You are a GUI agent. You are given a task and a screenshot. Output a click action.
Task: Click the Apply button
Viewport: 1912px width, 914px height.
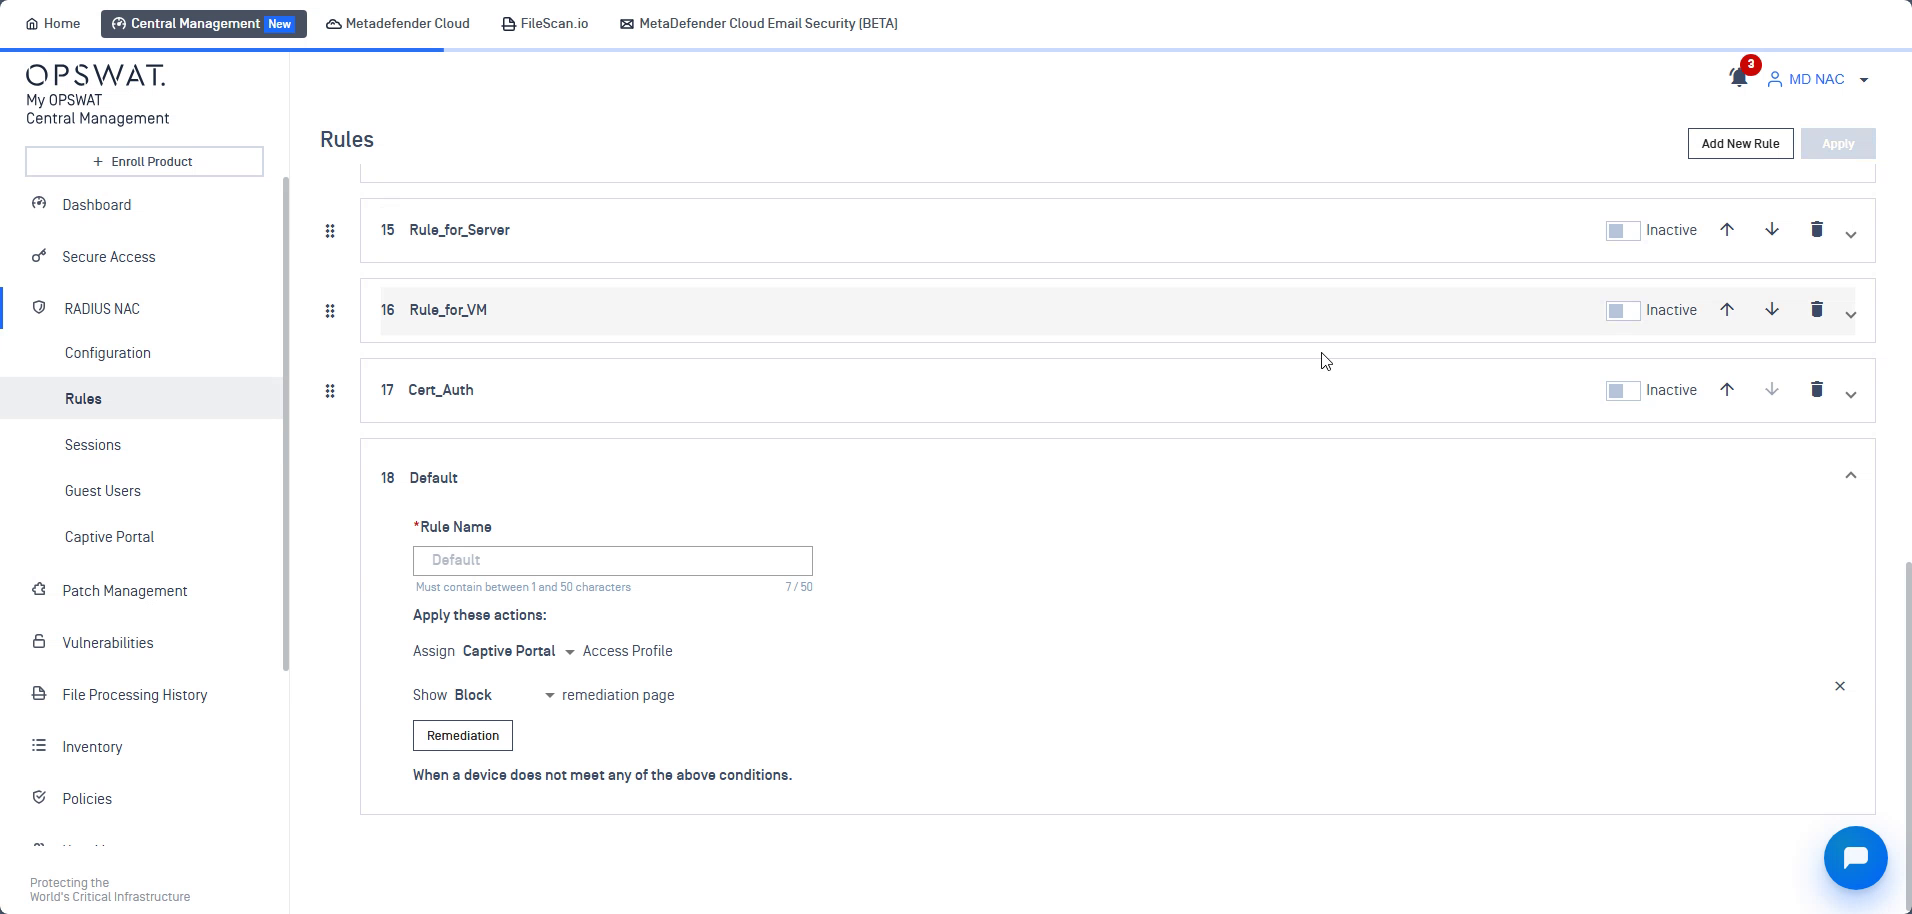tap(1838, 143)
